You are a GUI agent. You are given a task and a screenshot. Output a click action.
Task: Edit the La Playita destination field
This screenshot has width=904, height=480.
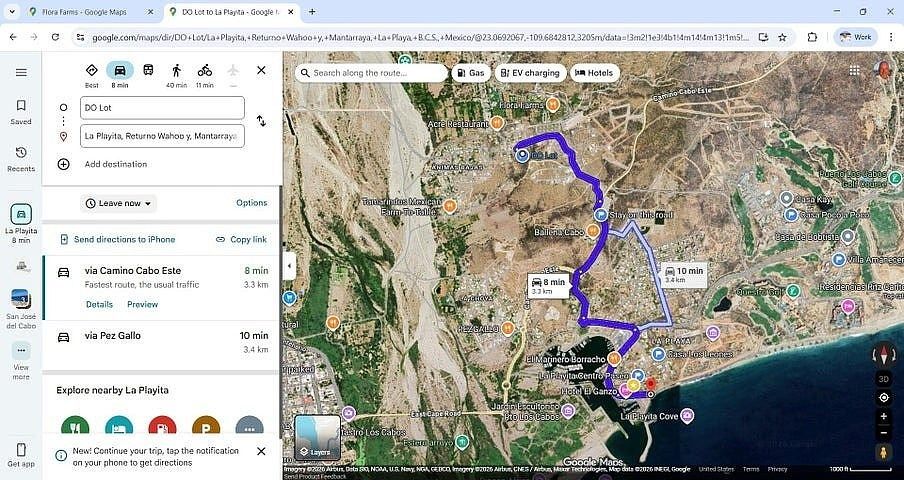(x=162, y=136)
